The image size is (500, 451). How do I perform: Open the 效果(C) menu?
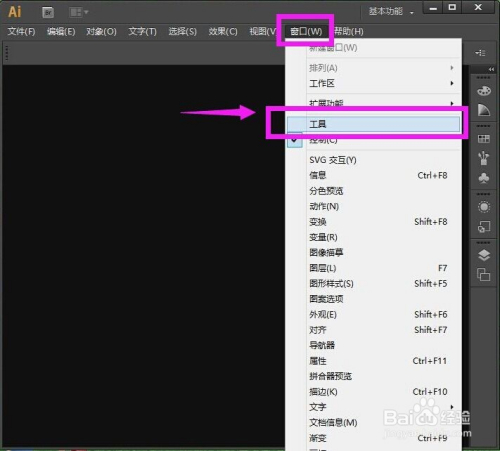pyautogui.click(x=223, y=32)
